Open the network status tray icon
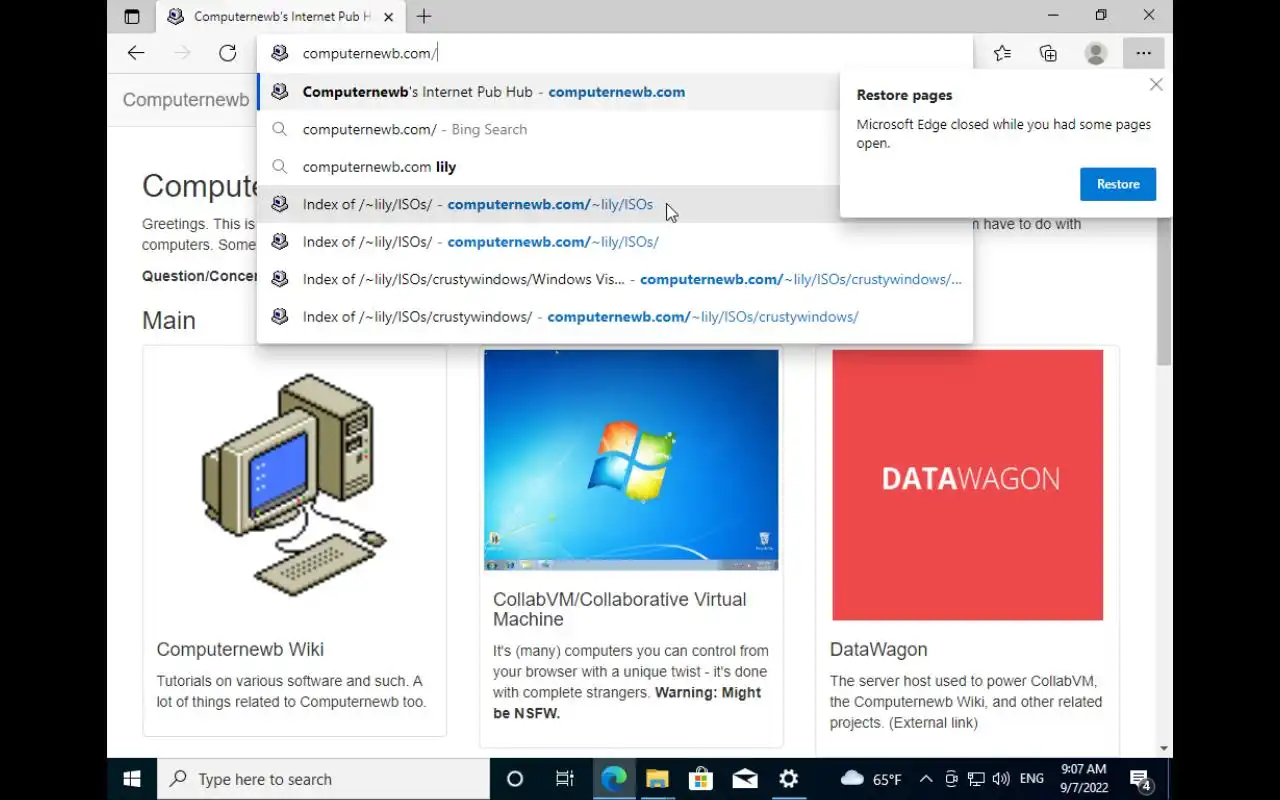Image resolution: width=1280 pixels, height=800 pixels. click(x=977, y=779)
